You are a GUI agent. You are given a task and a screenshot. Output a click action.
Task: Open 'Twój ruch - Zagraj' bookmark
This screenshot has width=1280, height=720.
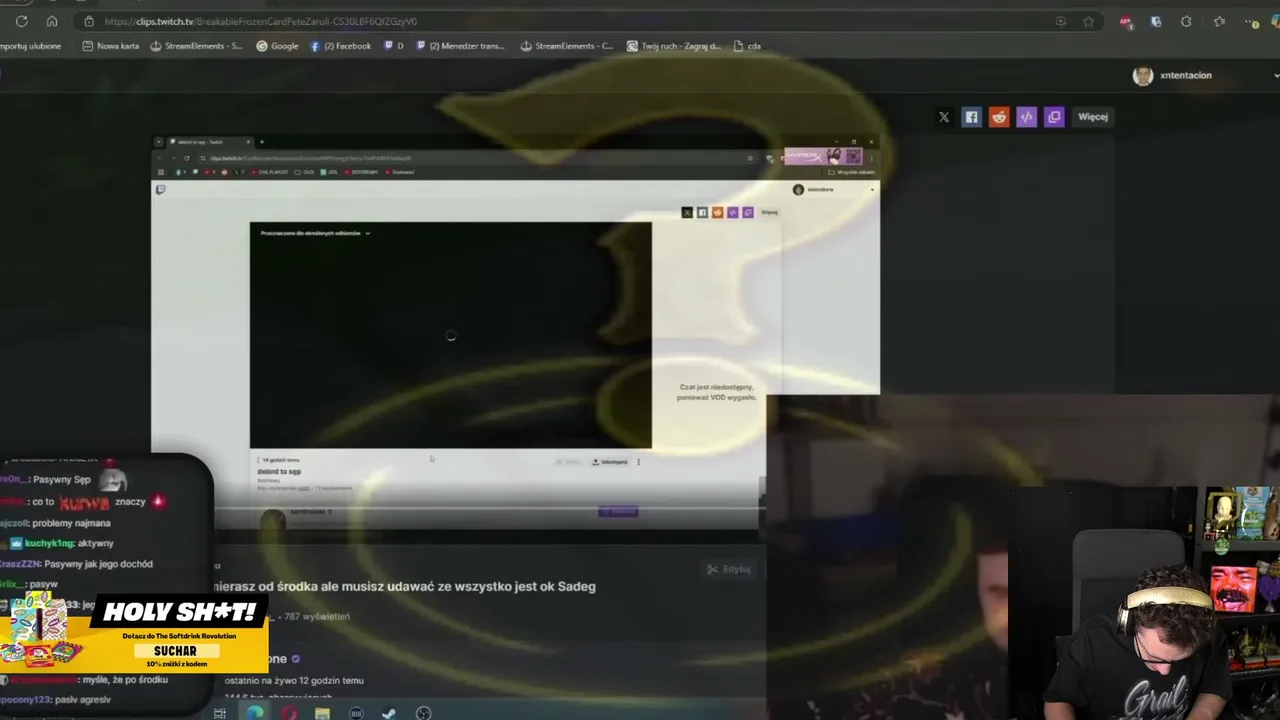pos(673,46)
